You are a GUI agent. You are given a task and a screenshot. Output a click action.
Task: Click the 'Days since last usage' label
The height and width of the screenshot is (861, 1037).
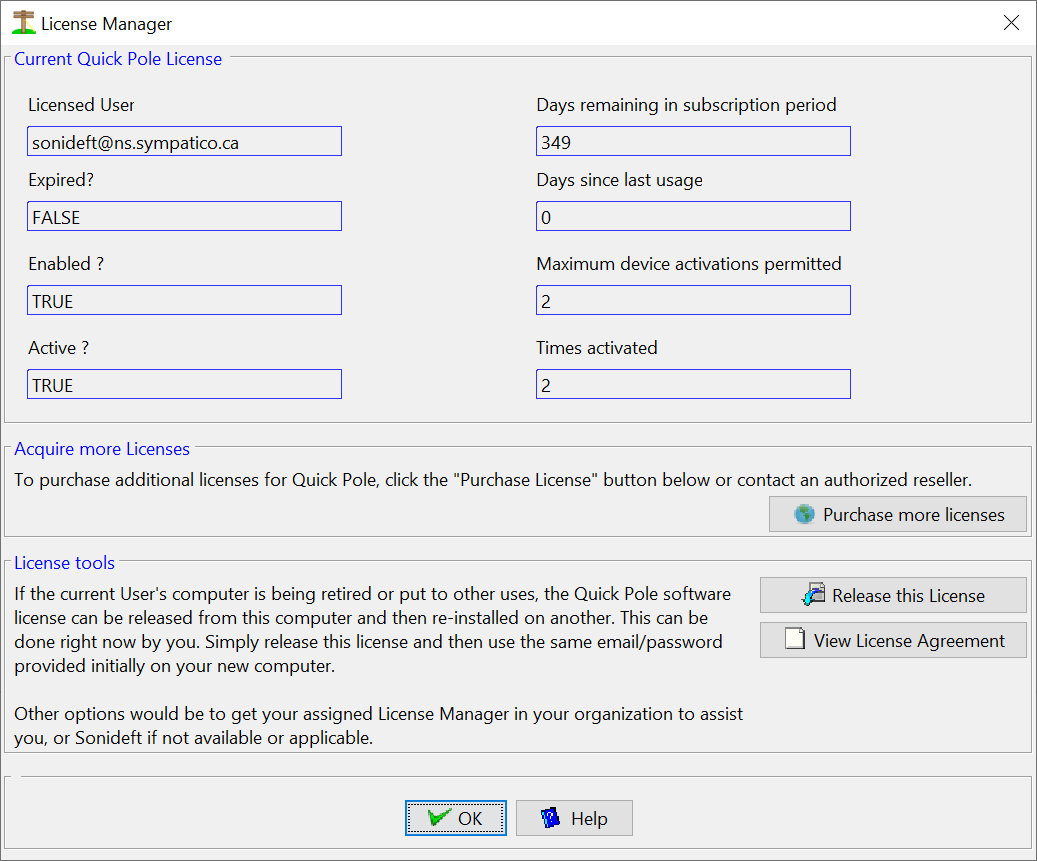[619, 180]
